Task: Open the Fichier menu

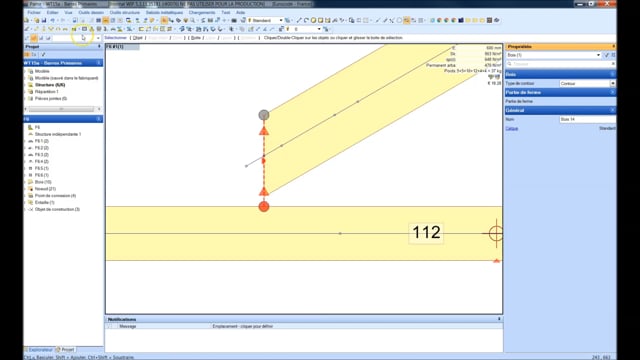Action: (x=33, y=12)
